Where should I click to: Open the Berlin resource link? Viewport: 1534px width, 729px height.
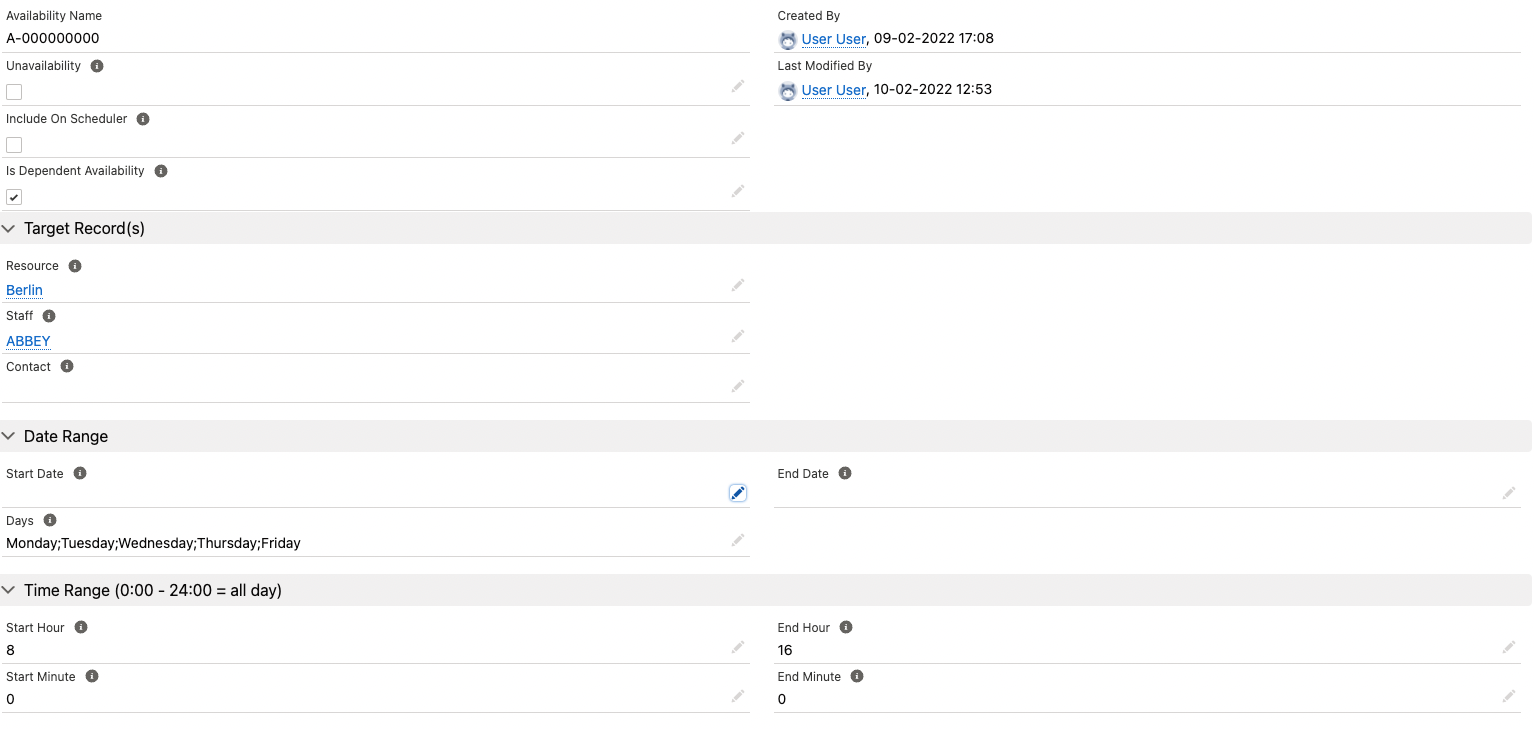pos(24,290)
